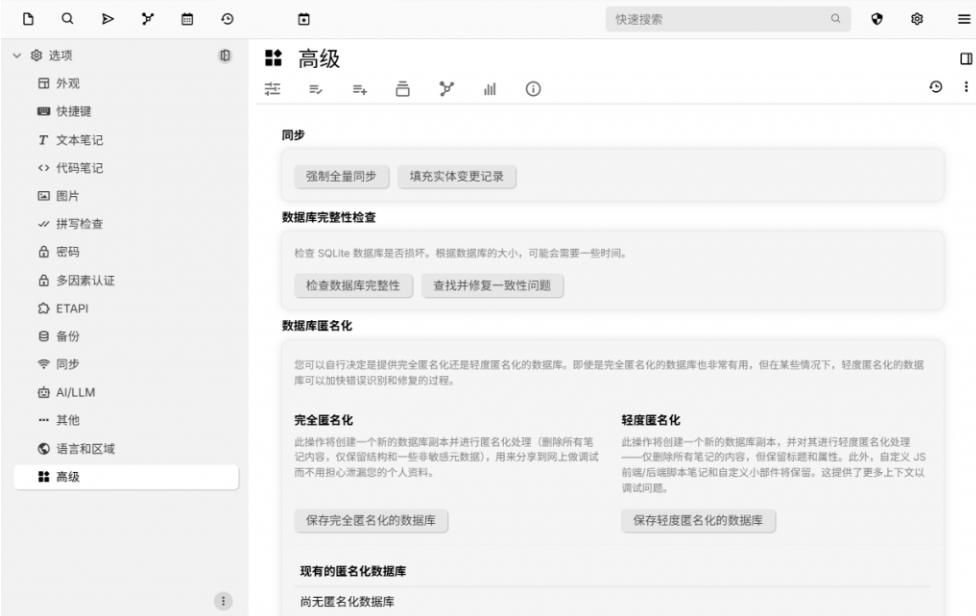The width and height of the screenshot is (976, 616).
Task: Open note statistics via the bar chart icon
Action: (x=491, y=89)
